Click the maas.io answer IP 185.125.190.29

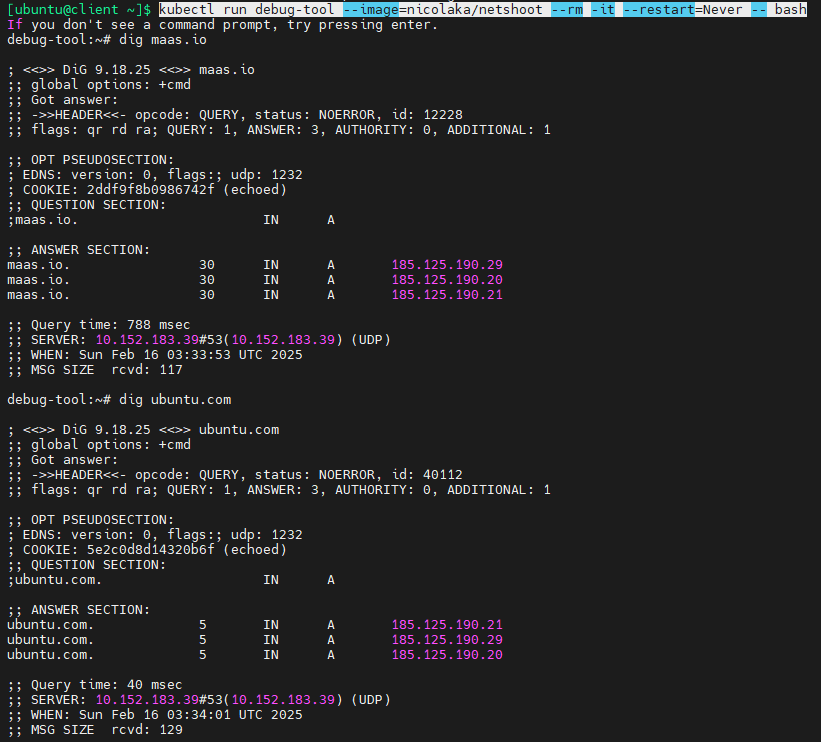447,264
